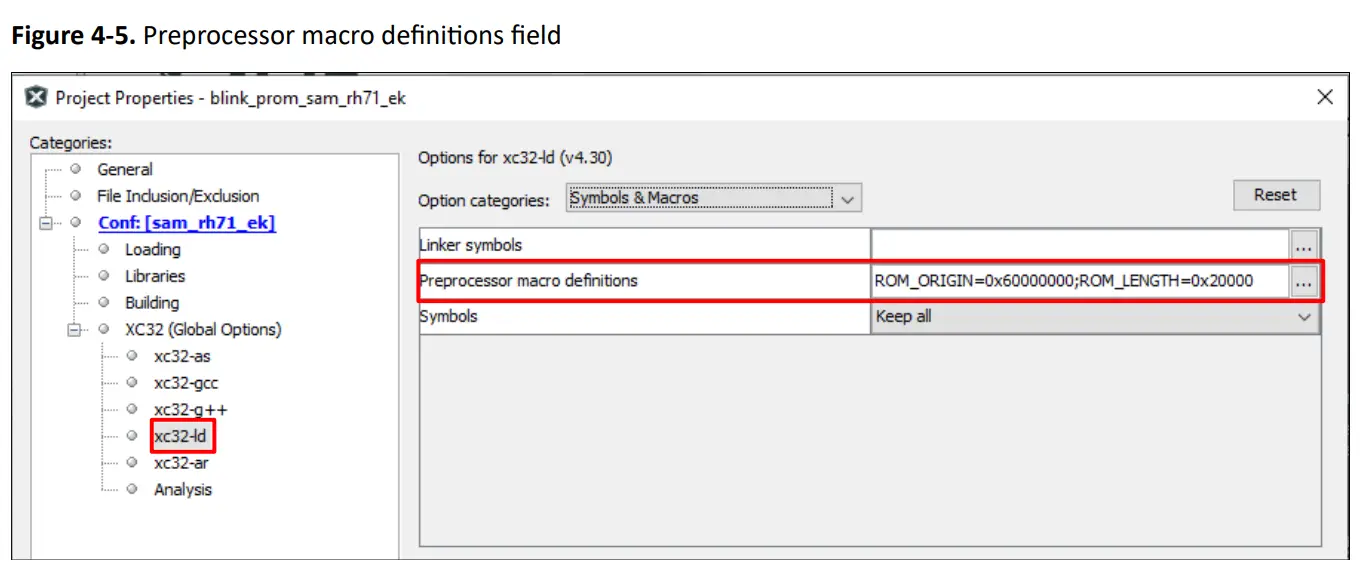Open Preprocessor macro definitions ellipsis editor
Viewport: 1364px width, 573px height.
1303,283
